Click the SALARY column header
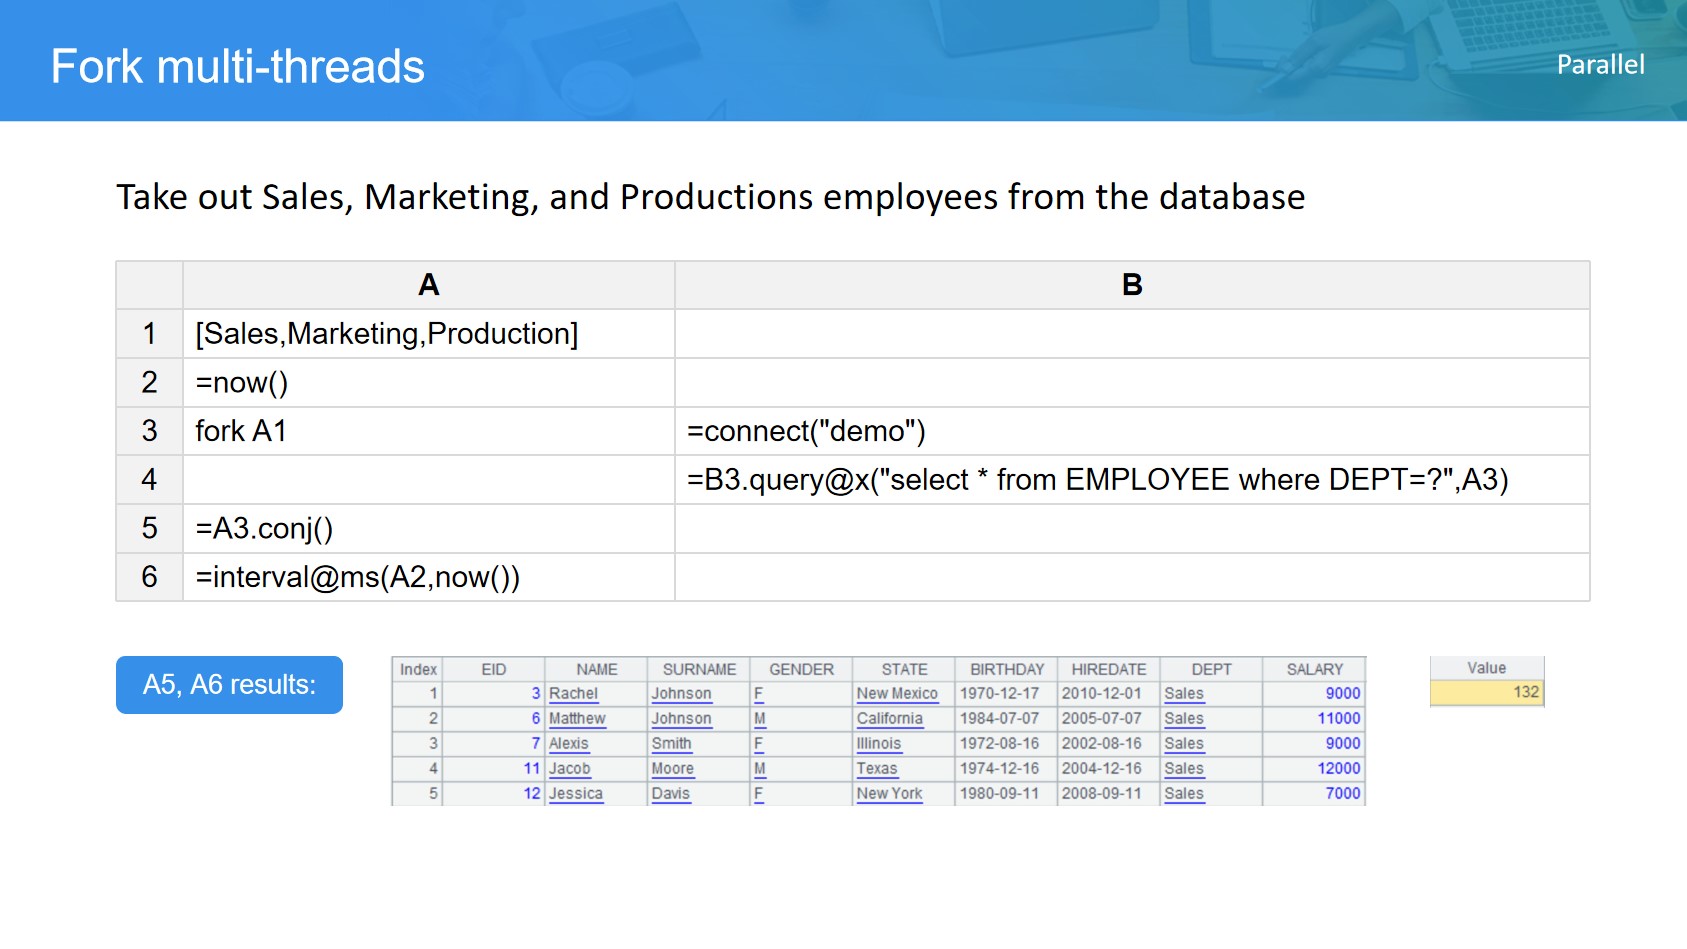The image size is (1687, 949). (x=1314, y=669)
